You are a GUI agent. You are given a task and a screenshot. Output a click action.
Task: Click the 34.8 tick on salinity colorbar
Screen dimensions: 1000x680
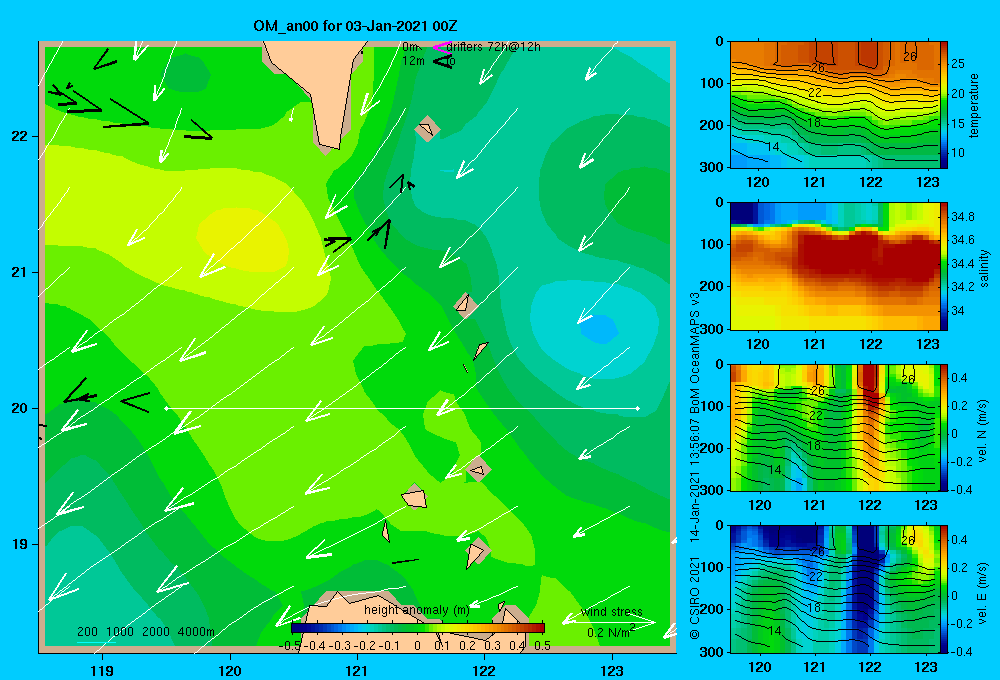pyautogui.click(x=963, y=217)
